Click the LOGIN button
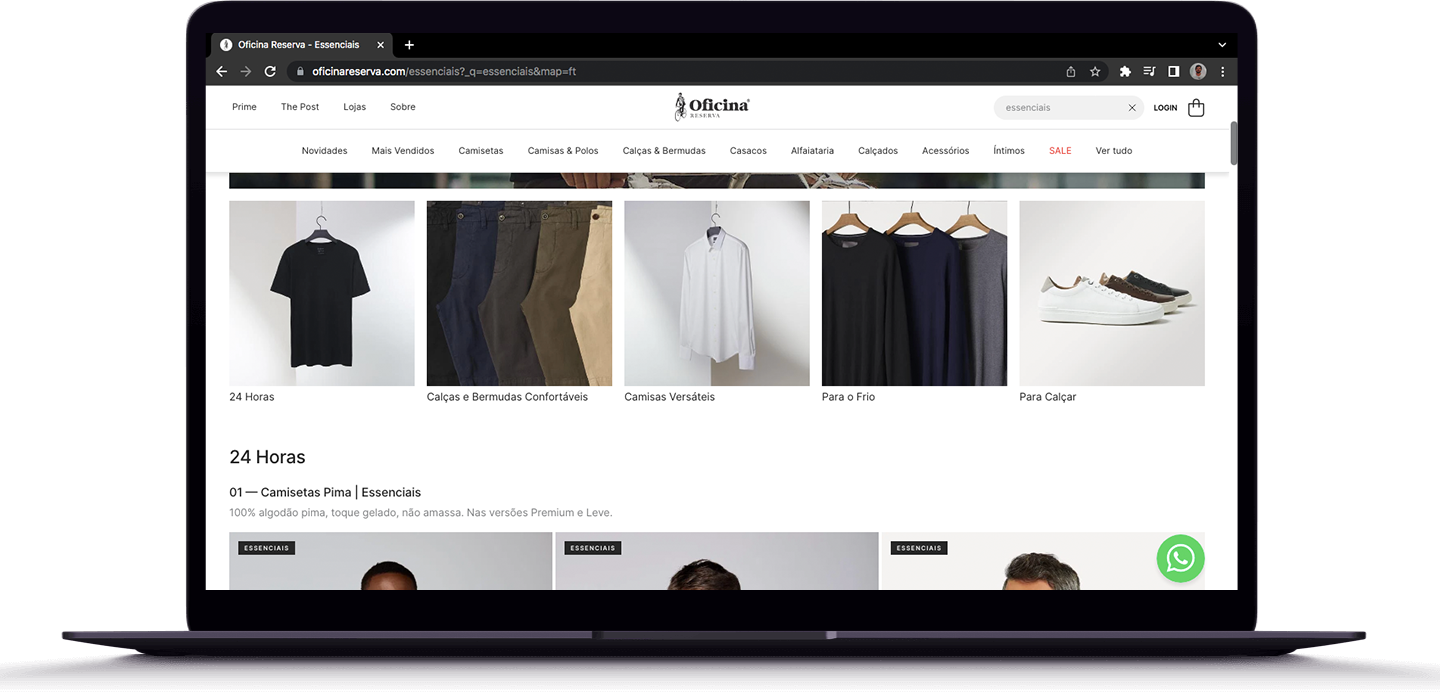This screenshot has width=1440, height=695. [x=1165, y=108]
